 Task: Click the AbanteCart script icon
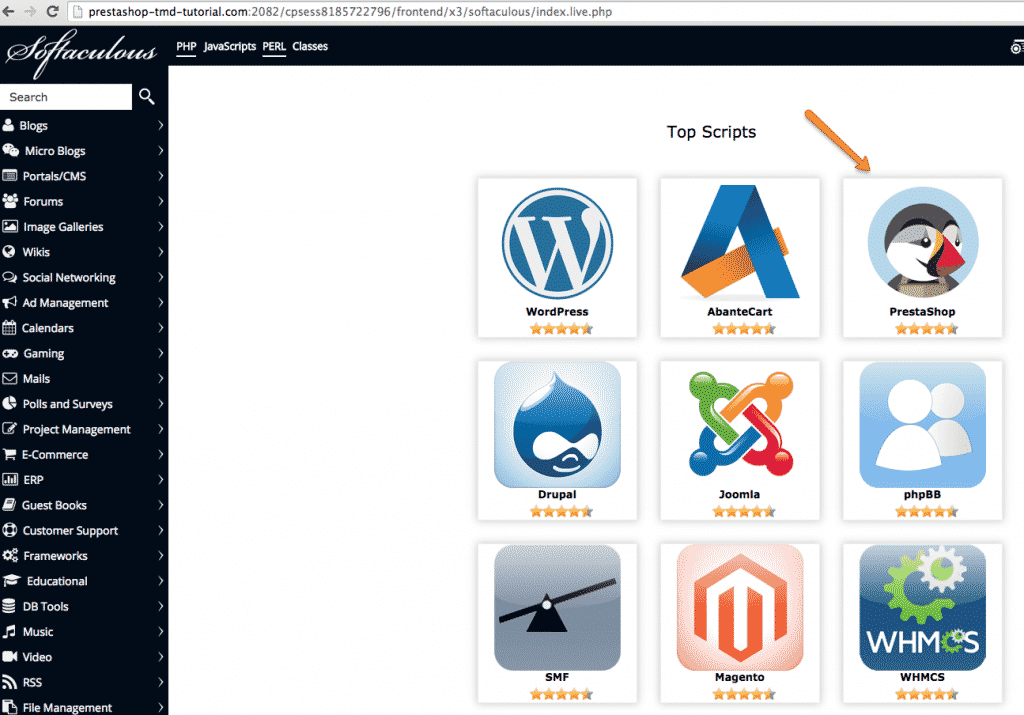coord(739,243)
